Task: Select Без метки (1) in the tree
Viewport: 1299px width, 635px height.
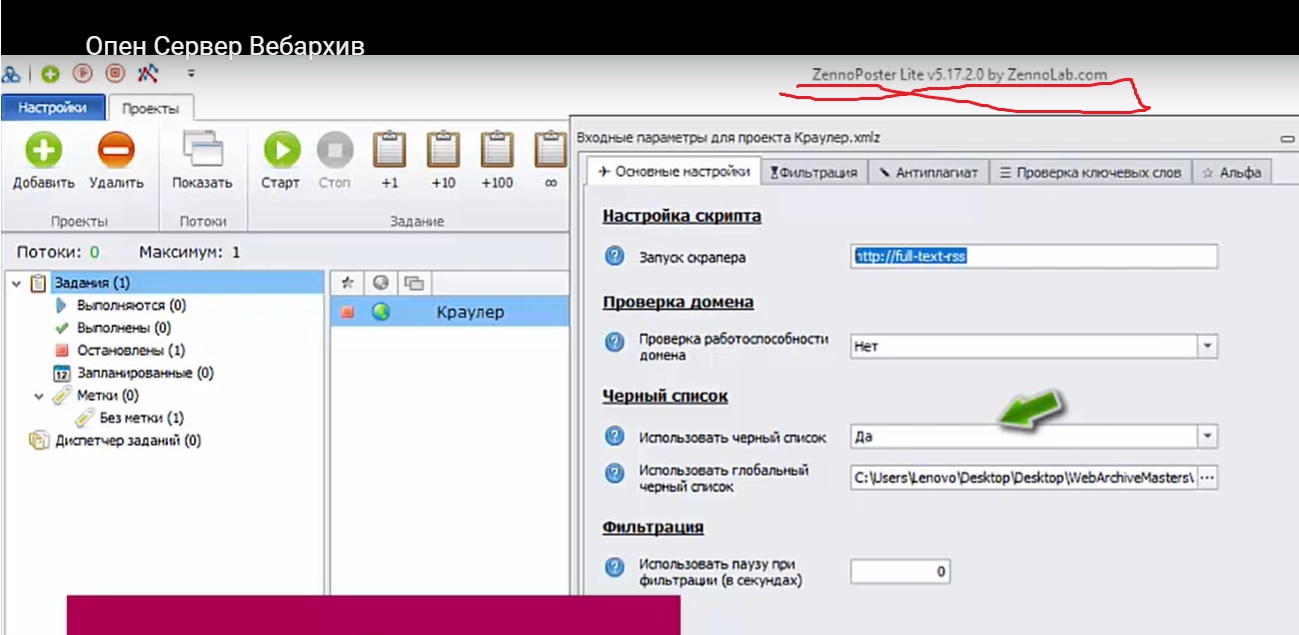Action: point(141,418)
